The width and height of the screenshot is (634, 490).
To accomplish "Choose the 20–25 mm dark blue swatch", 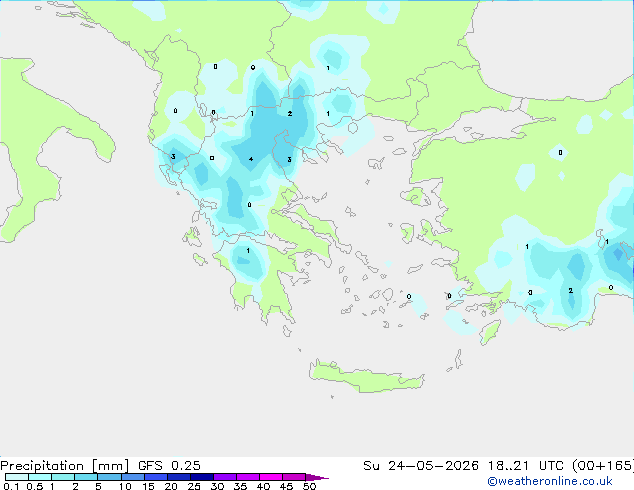I will [x=179, y=477].
